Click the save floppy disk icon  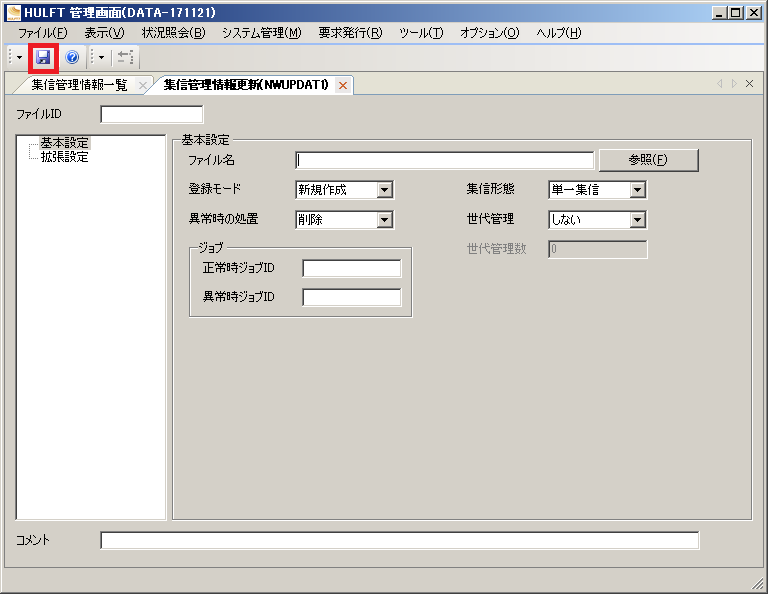(43, 58)
